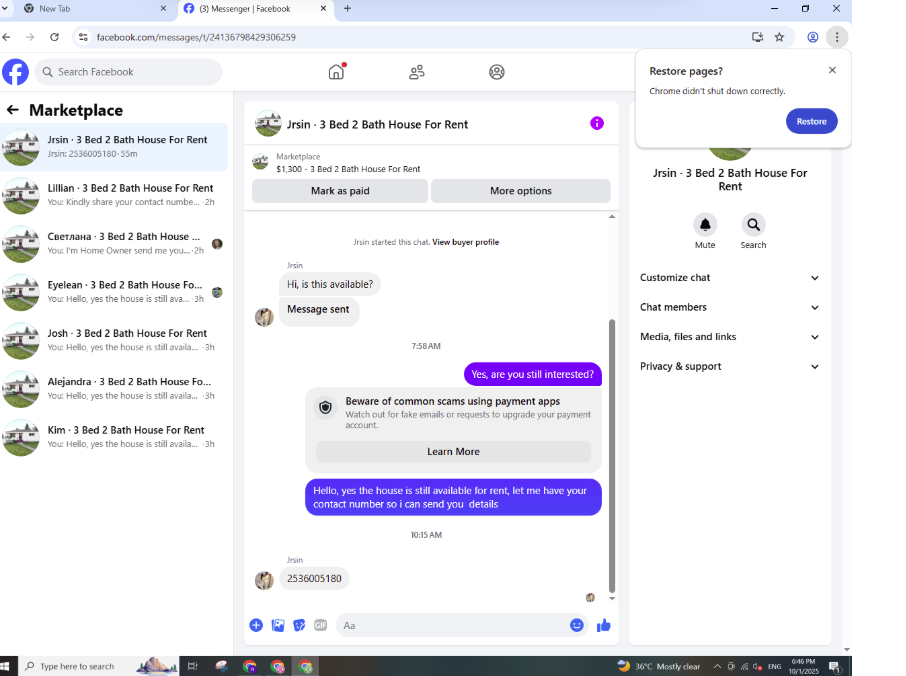Open a new browser tab

(347, 9)
